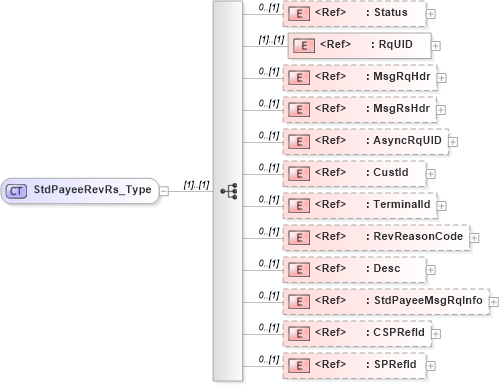Viewport: 499px width, 385px height.
Task: Collapse the StdPayeeRevRs_Type node
Action: 164,191
